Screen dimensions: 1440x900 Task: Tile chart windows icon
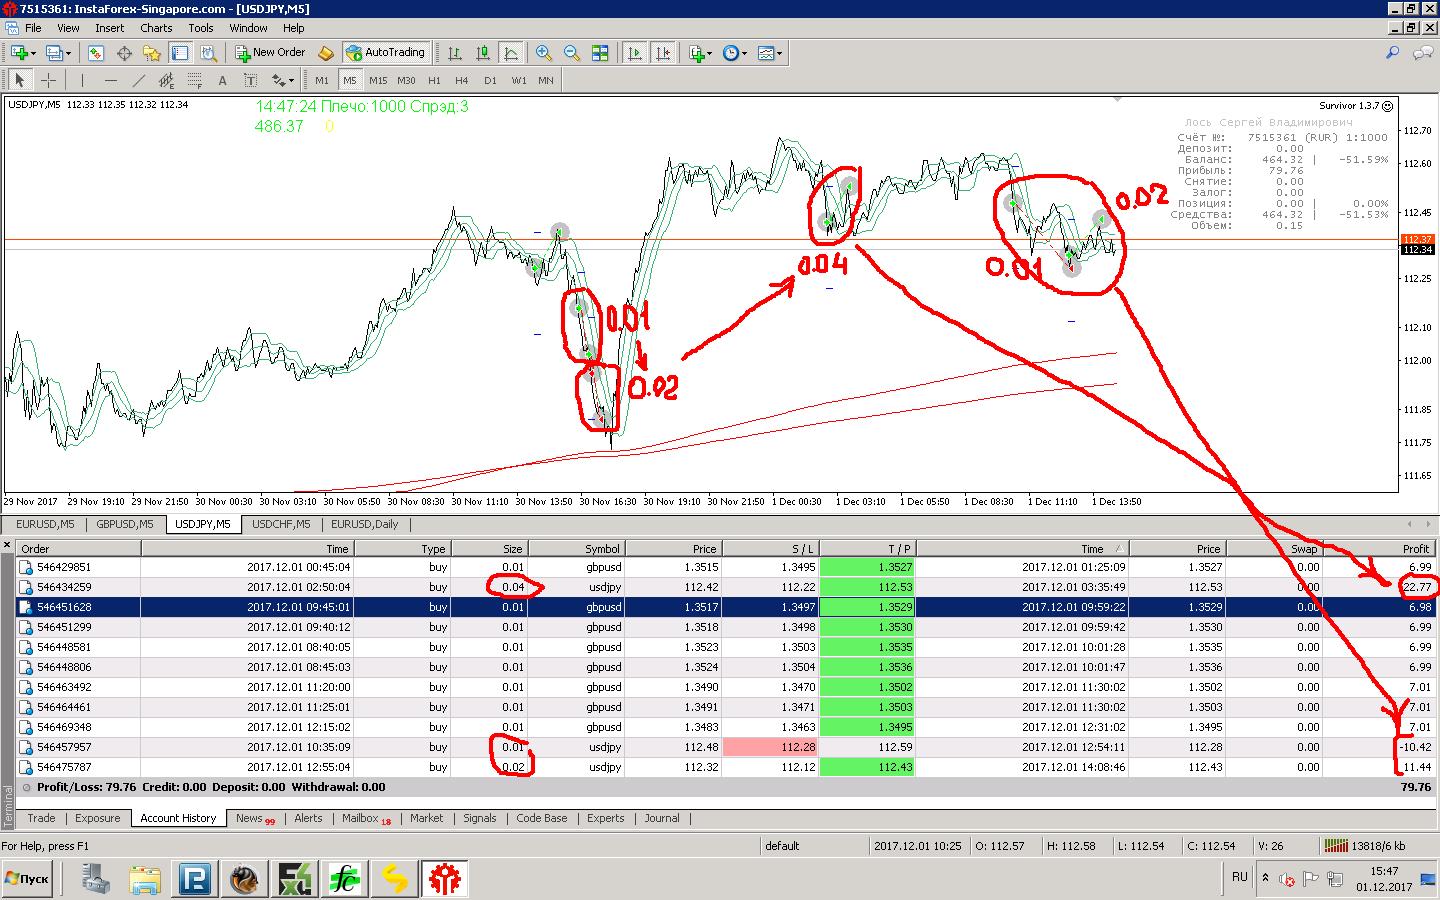click(x=600, y=53)
